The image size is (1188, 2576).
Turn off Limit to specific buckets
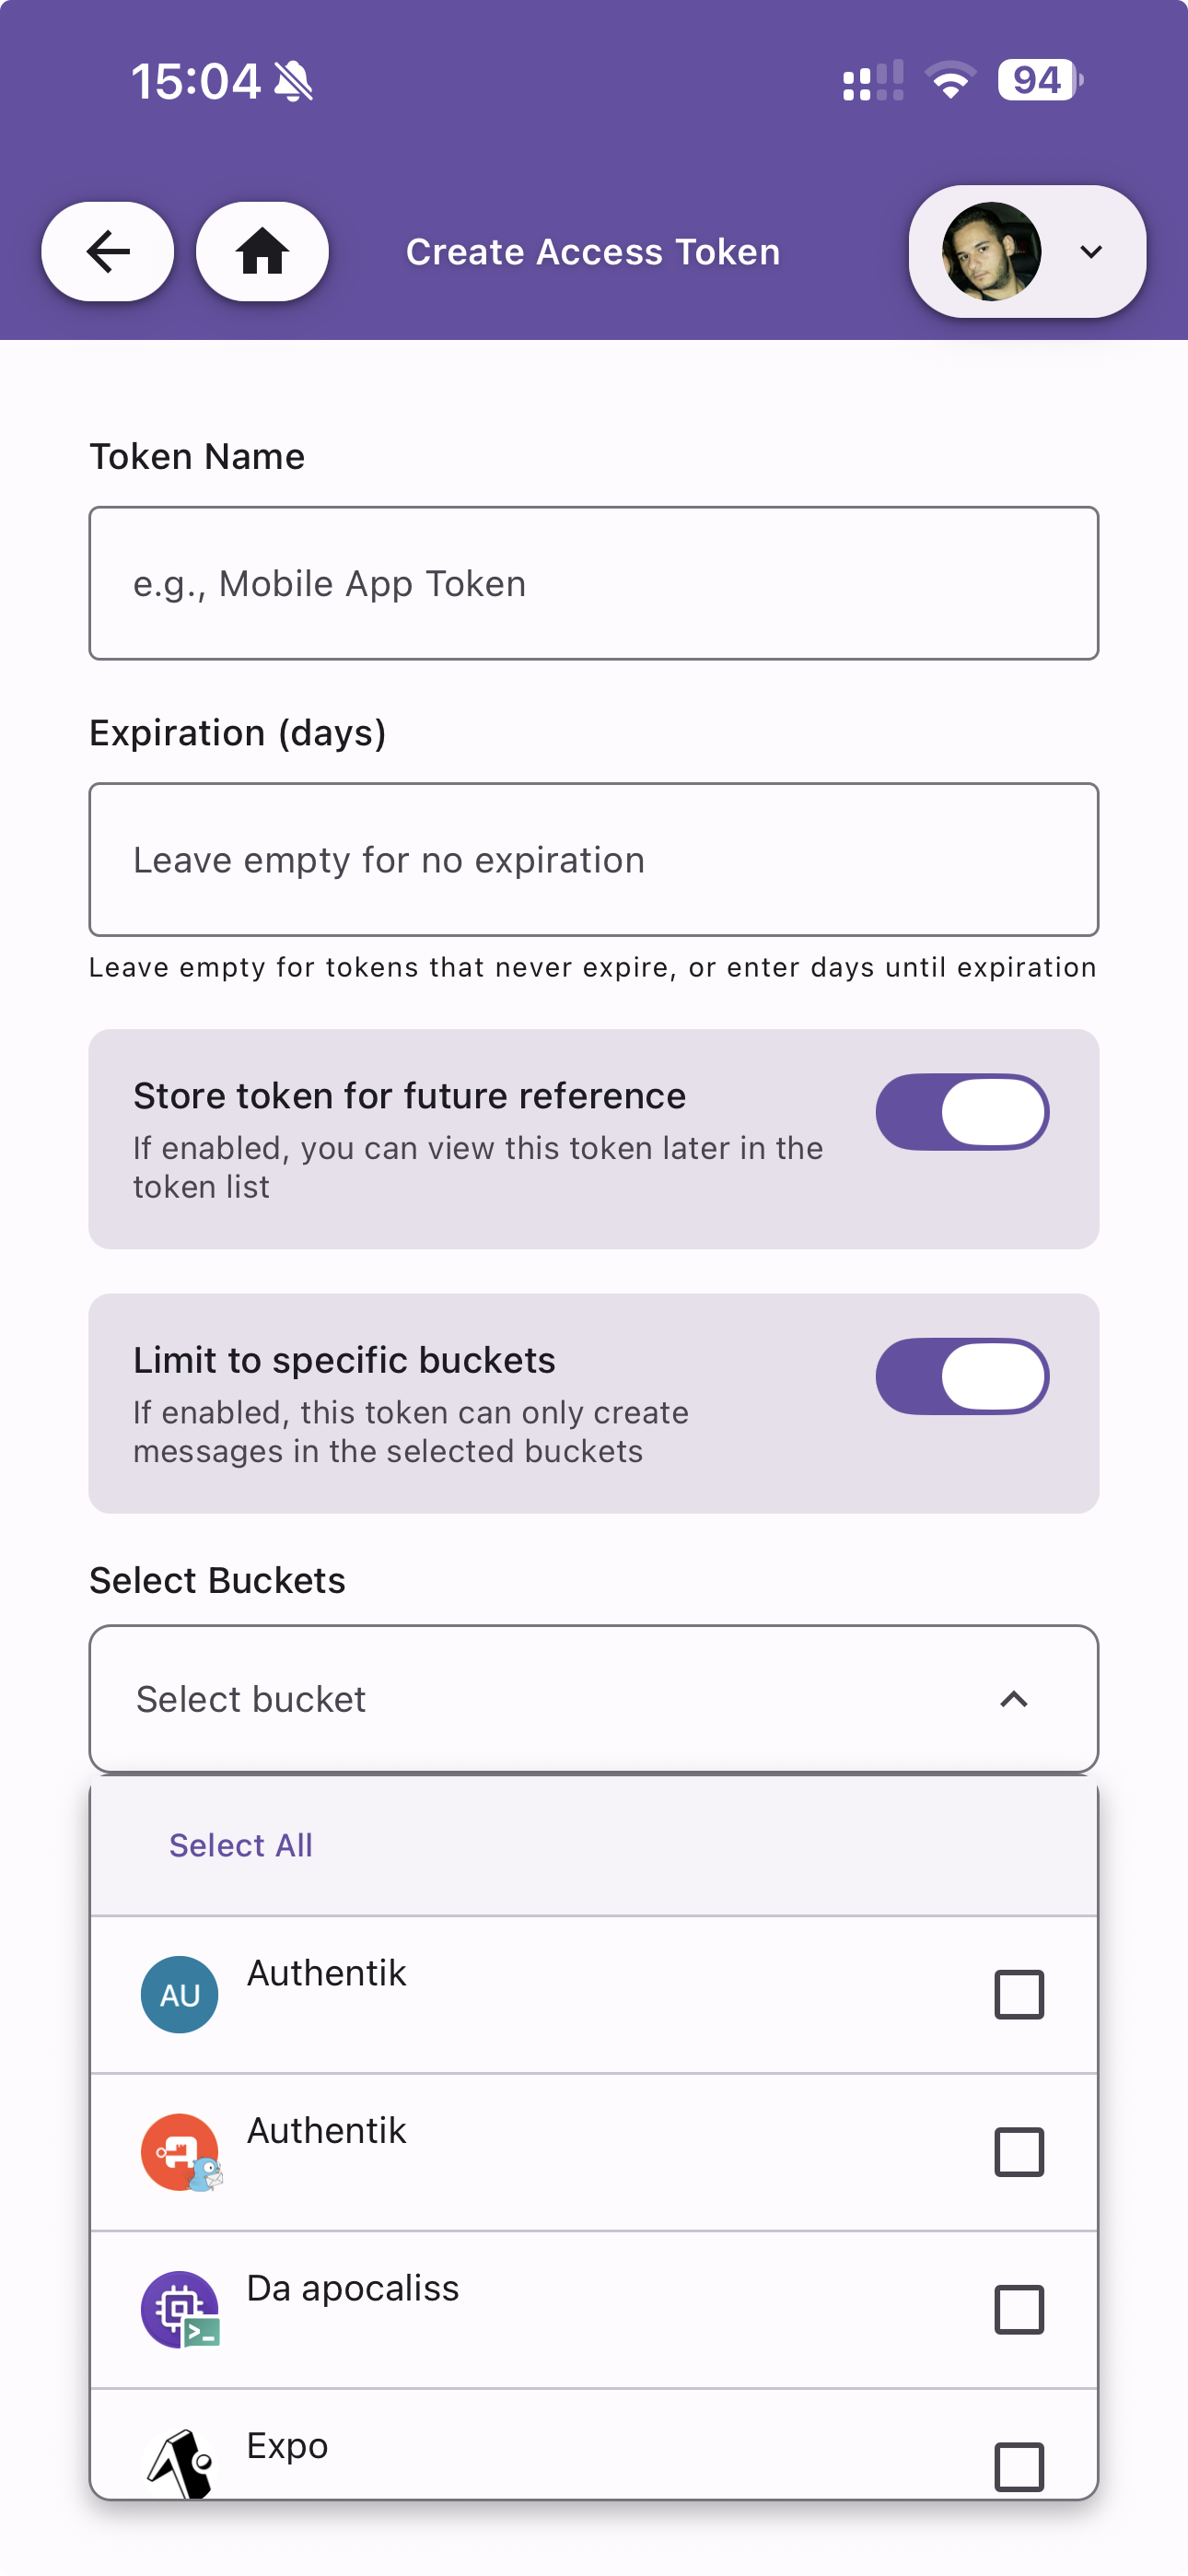[962, 1376]
